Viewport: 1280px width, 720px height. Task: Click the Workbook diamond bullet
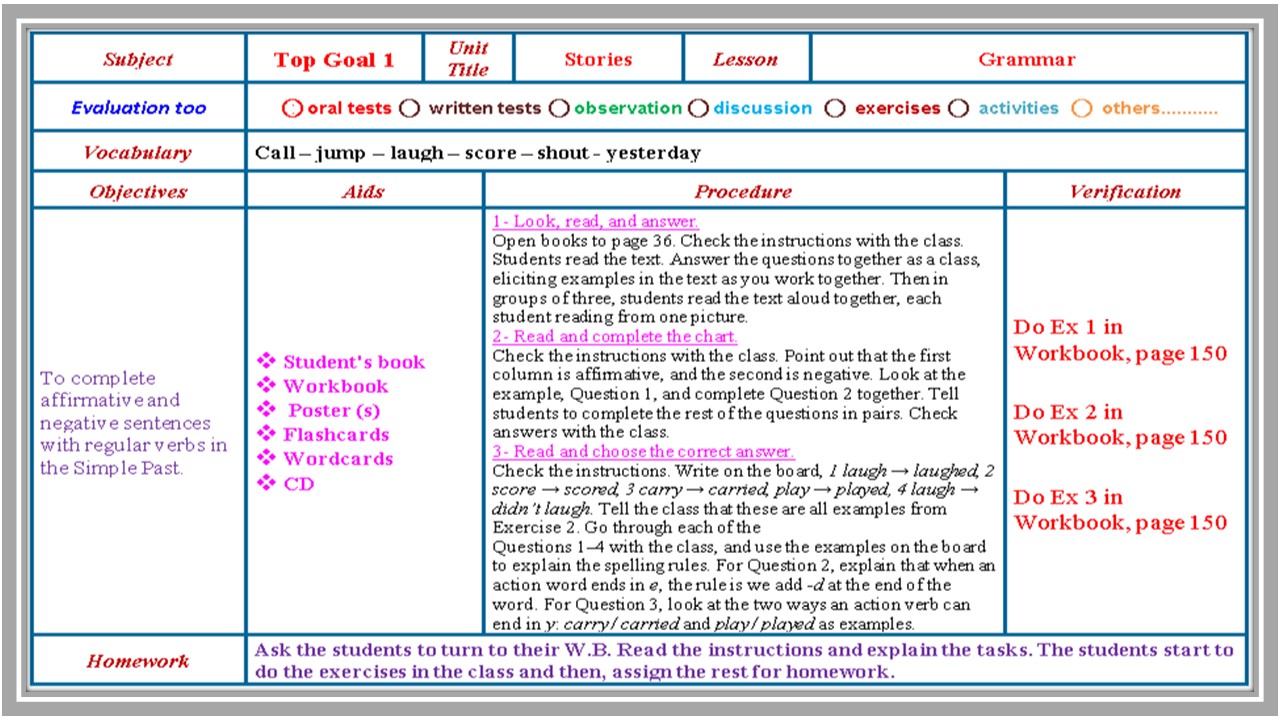click(x=266, y=385)
